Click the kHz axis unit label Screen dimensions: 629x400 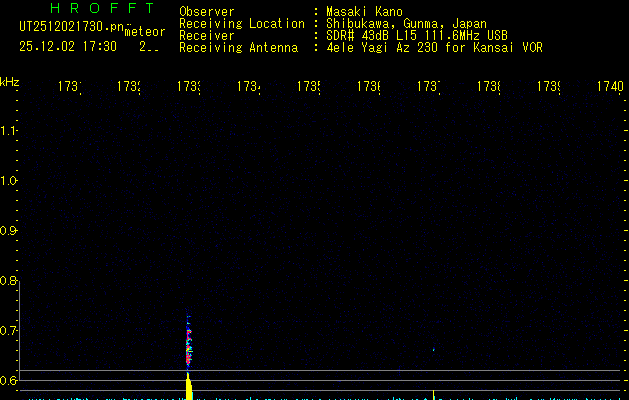[x=10, y=82]
